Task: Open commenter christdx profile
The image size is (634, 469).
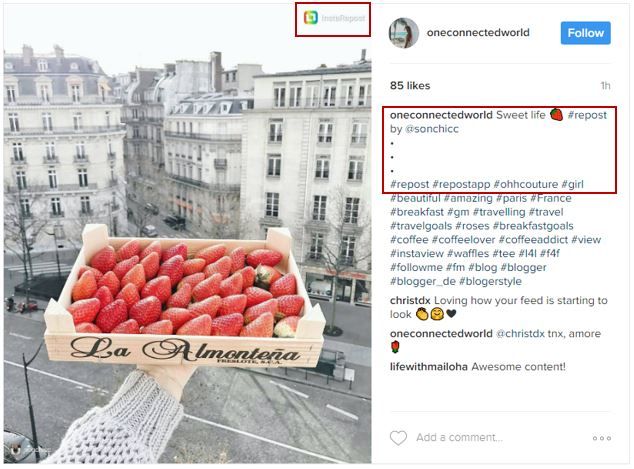Action: [x=410, y=300]
